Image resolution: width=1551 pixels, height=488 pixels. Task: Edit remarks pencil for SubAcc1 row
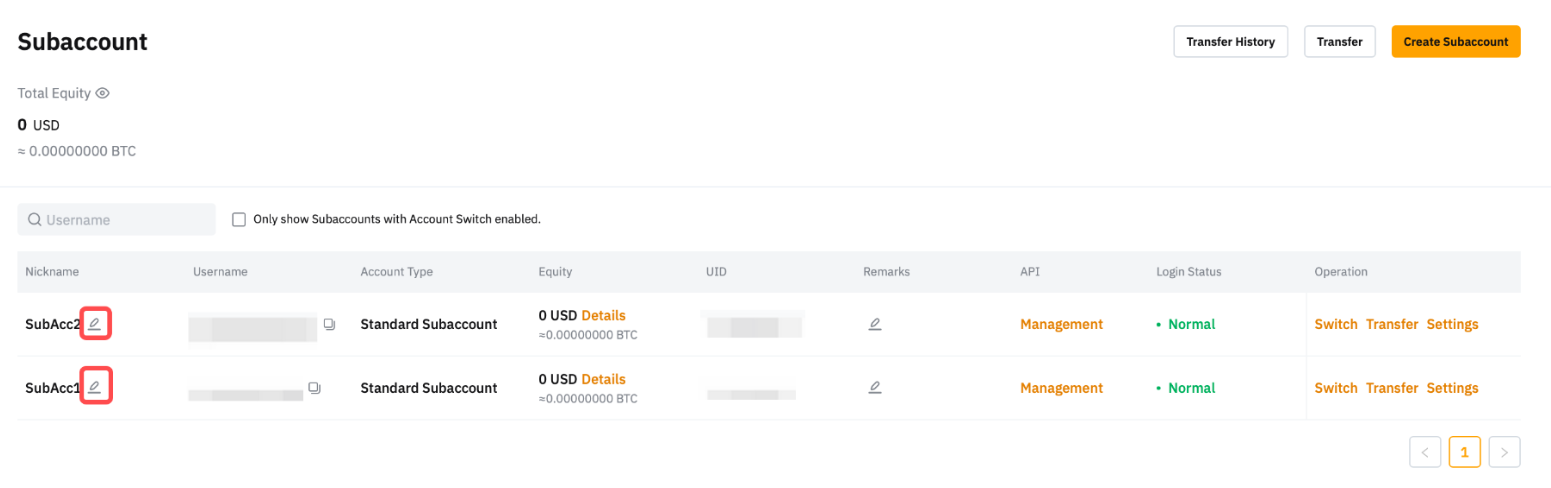point(875,388)
